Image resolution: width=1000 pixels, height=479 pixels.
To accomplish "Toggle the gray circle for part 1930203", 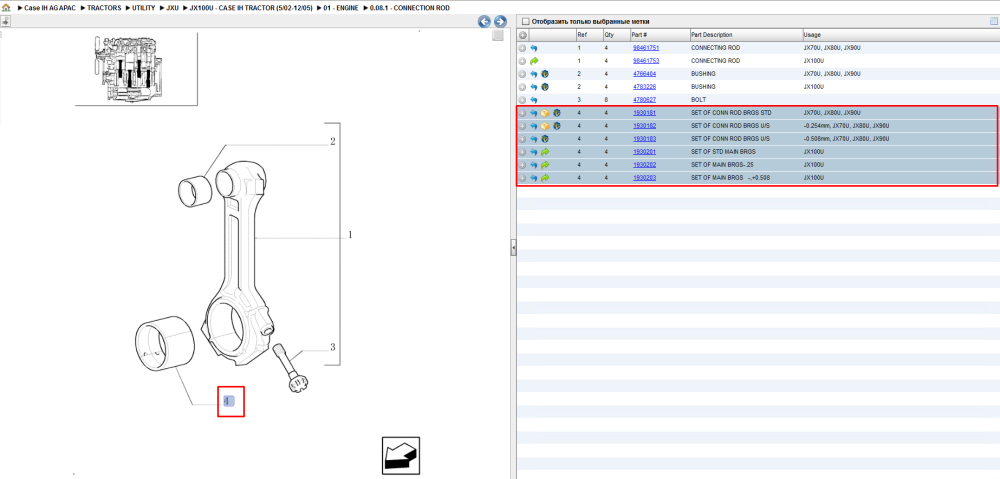I will [x=522, y=178].
